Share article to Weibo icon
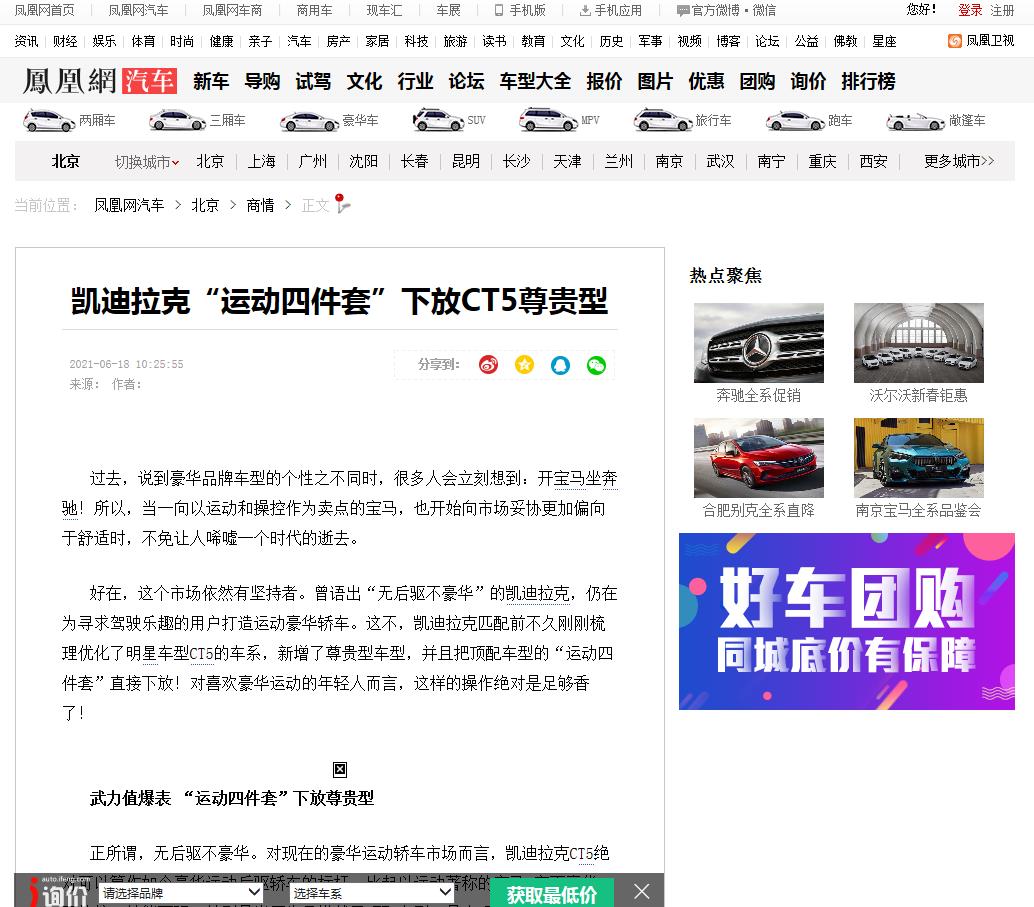Screen dimensions: 1034x907 pos(488,365)
